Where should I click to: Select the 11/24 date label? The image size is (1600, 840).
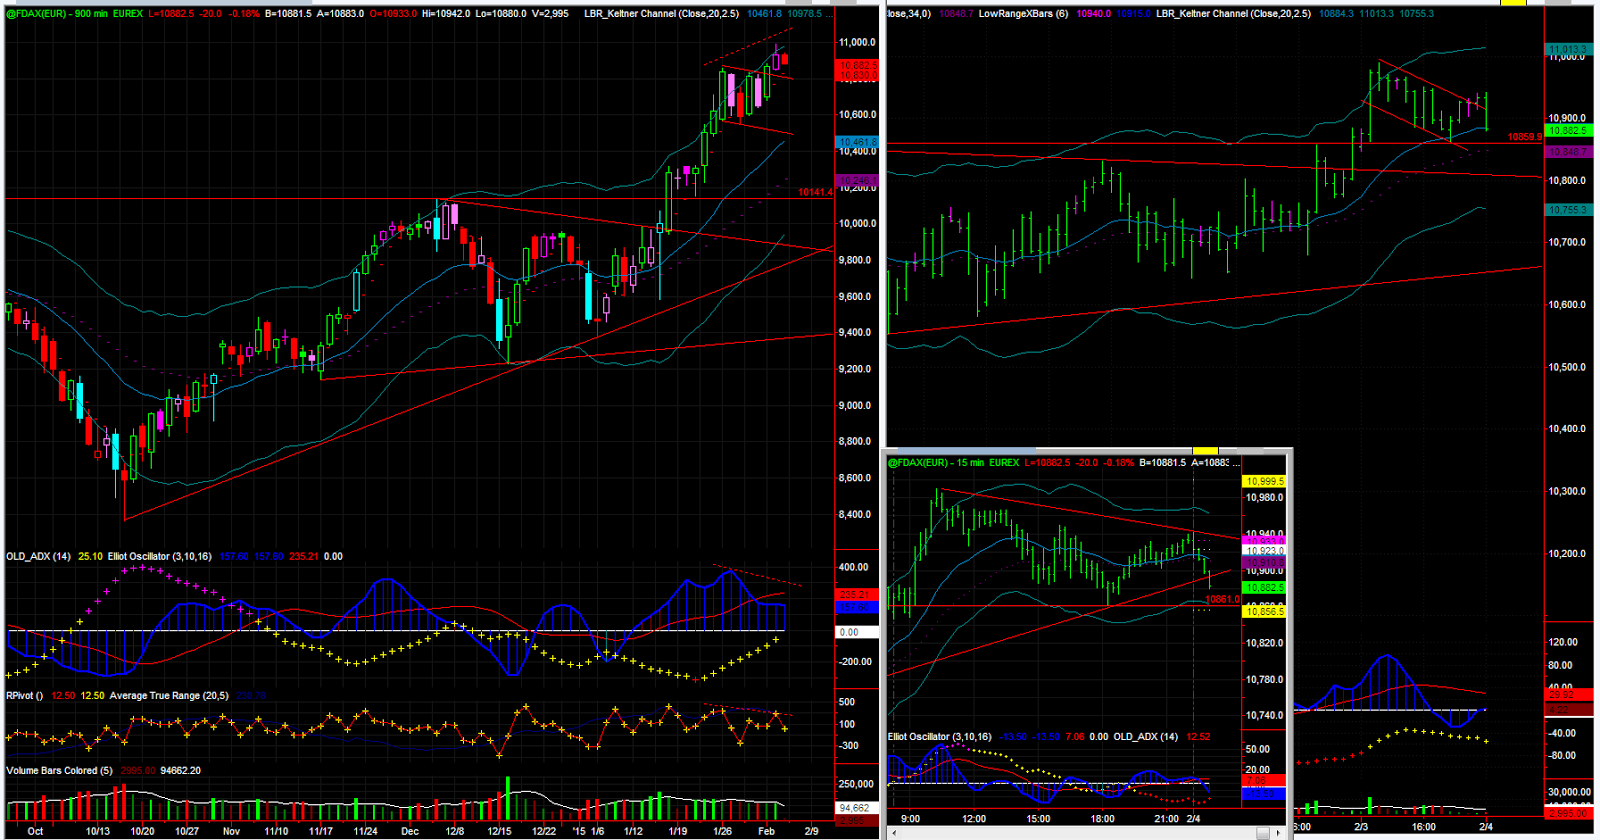point(365,831)
